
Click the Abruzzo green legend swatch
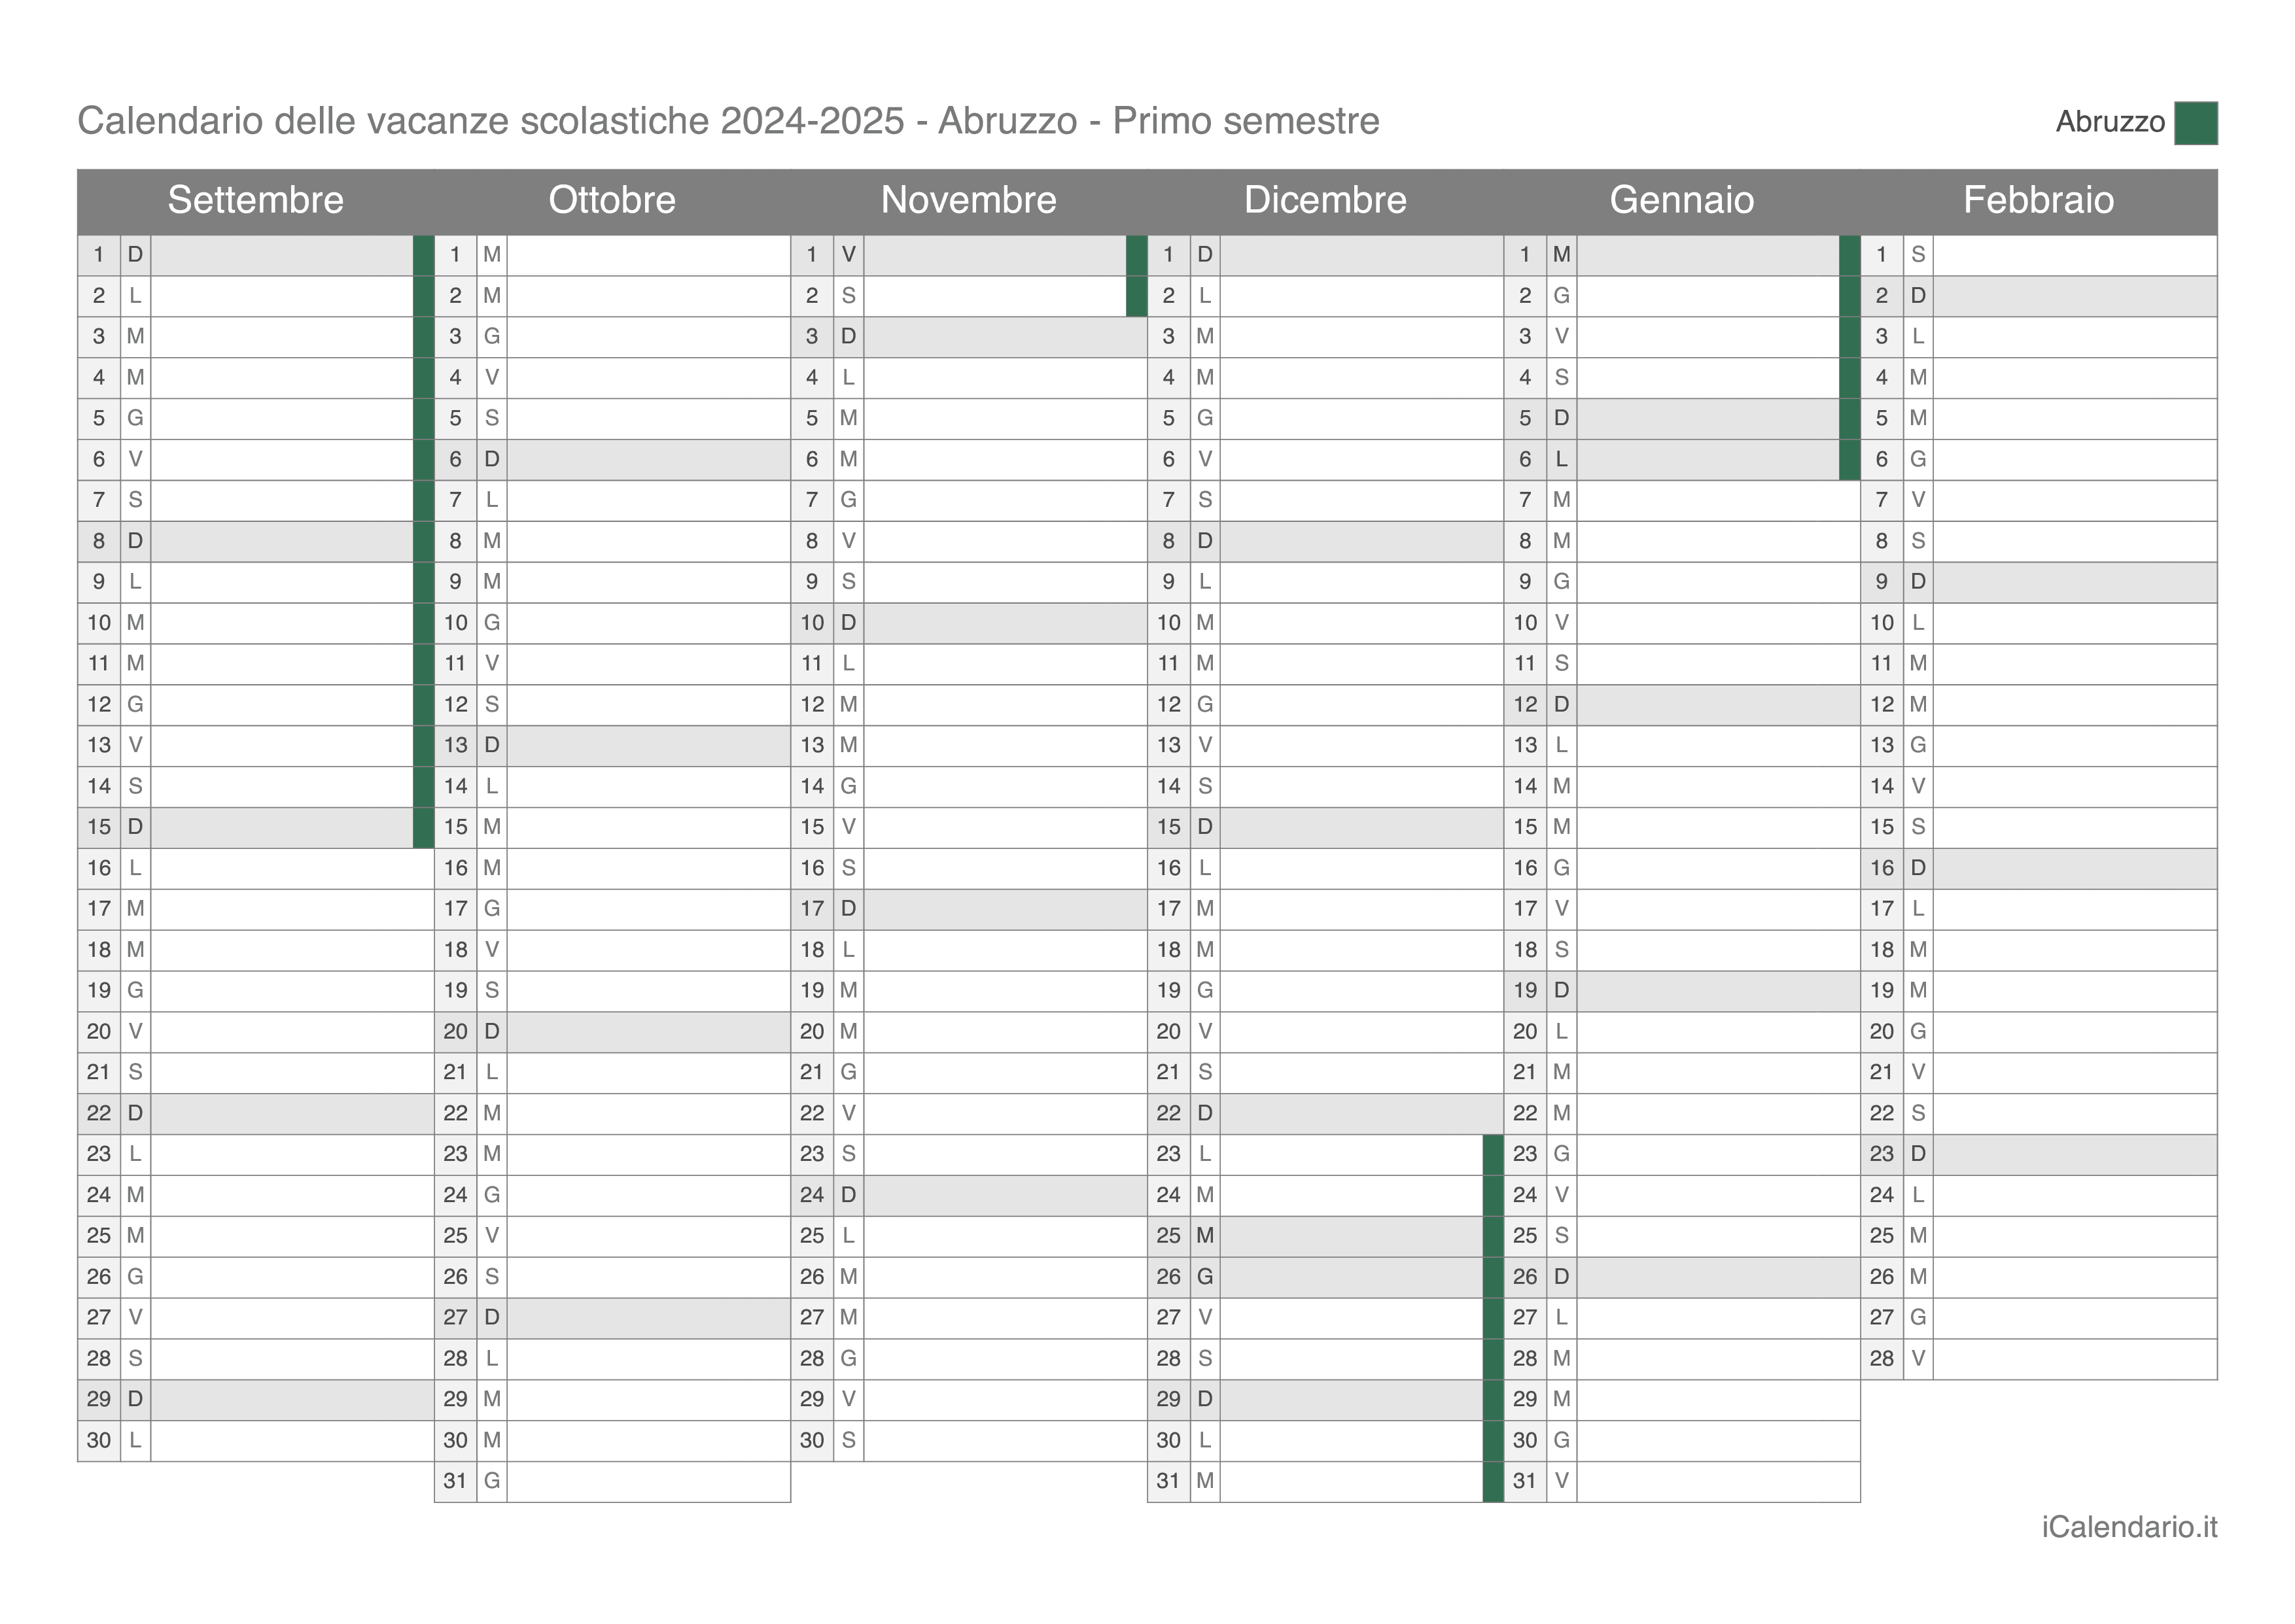pyautogui.click(x=2195, y=123)
